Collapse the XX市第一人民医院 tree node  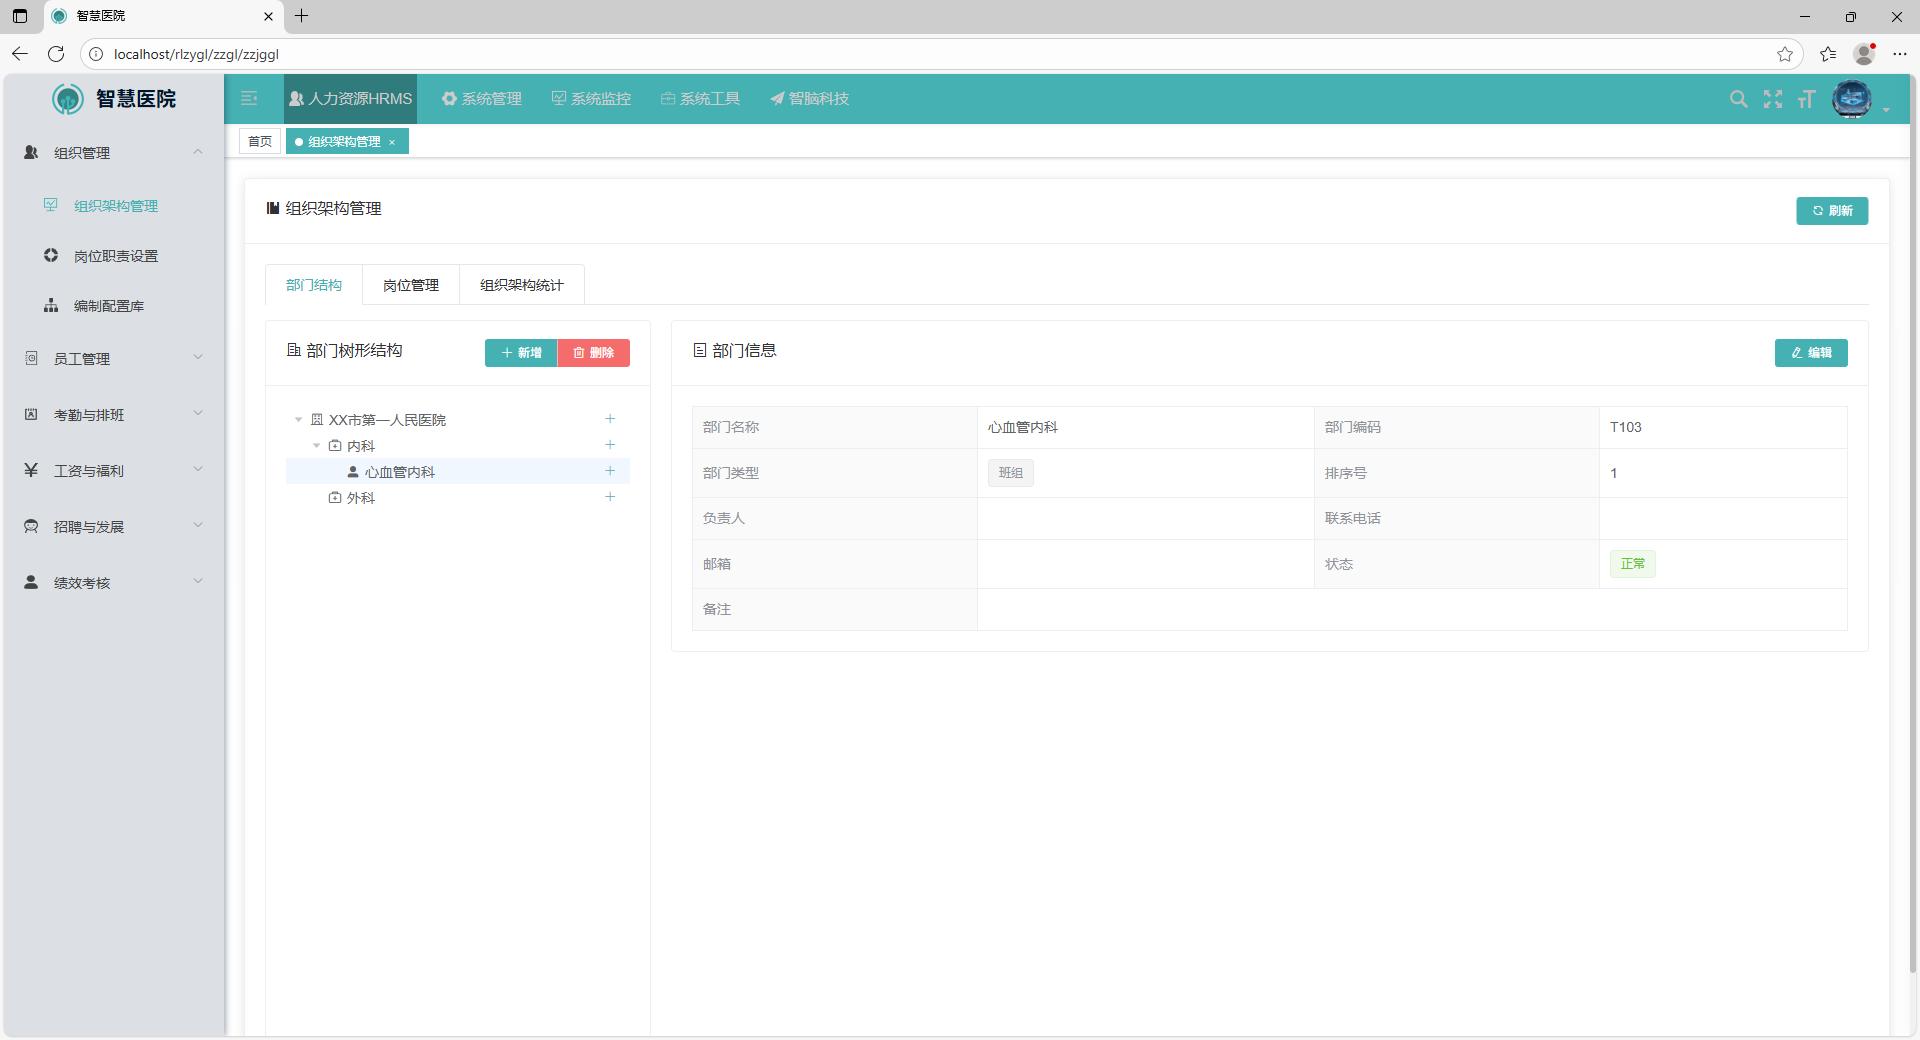298,420
